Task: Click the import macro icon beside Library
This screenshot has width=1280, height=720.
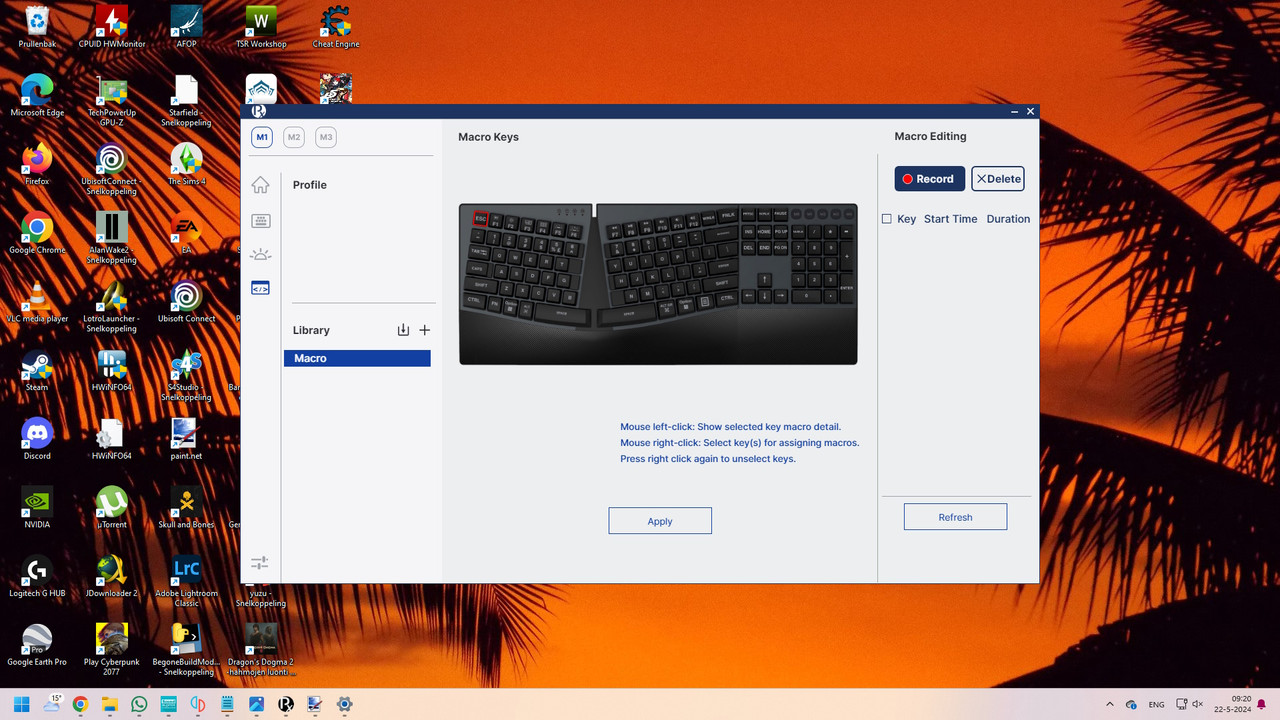Action: (x=403, y=330)
